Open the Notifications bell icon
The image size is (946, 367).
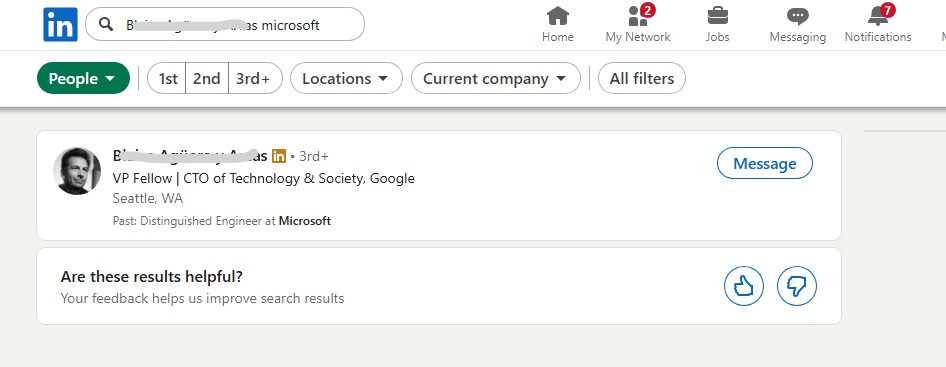tap(880, 16)
